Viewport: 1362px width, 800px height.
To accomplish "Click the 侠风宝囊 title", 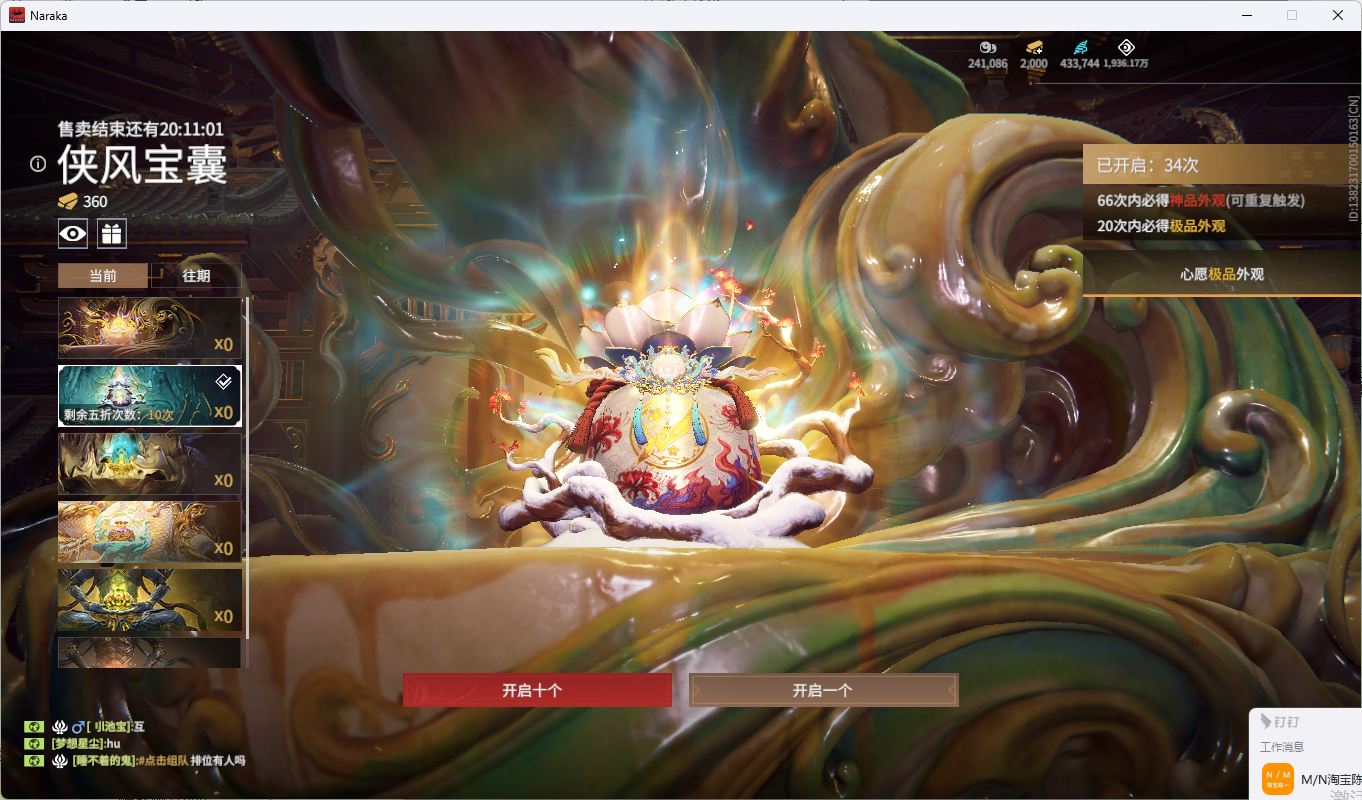I will 143,163.
